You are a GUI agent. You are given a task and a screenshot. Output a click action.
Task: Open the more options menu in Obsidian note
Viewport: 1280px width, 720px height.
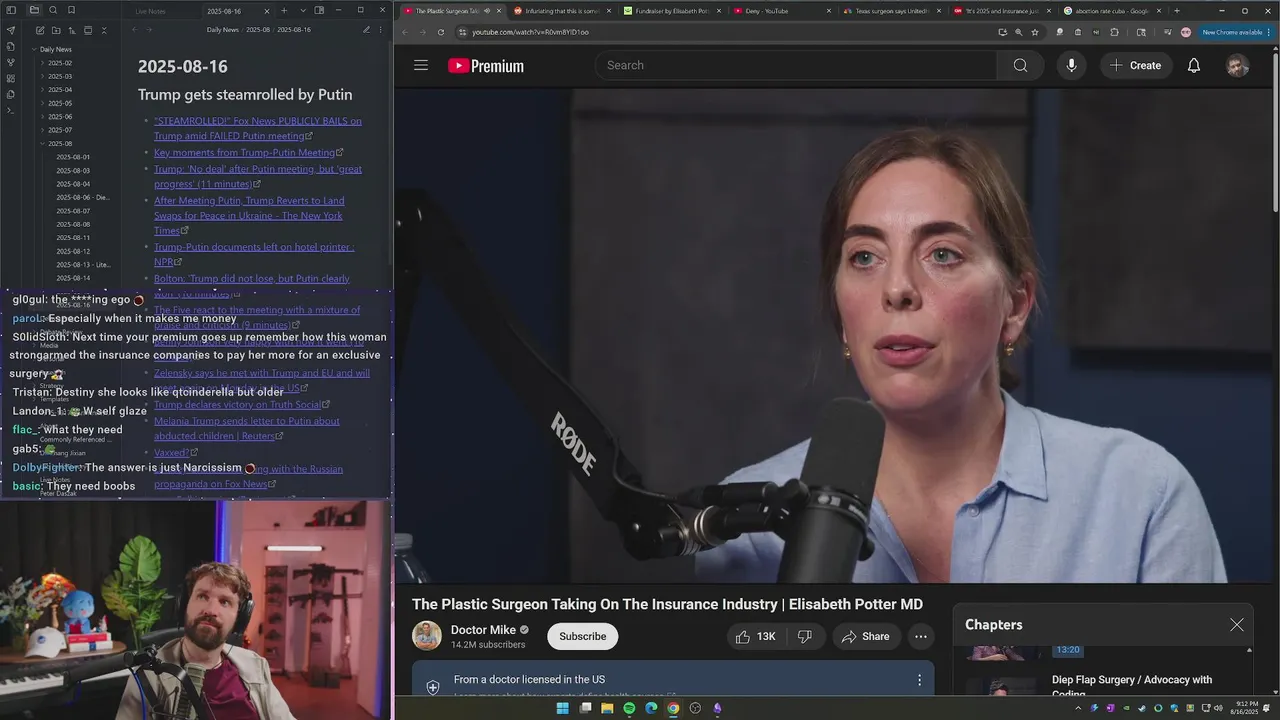click(382, 30)
